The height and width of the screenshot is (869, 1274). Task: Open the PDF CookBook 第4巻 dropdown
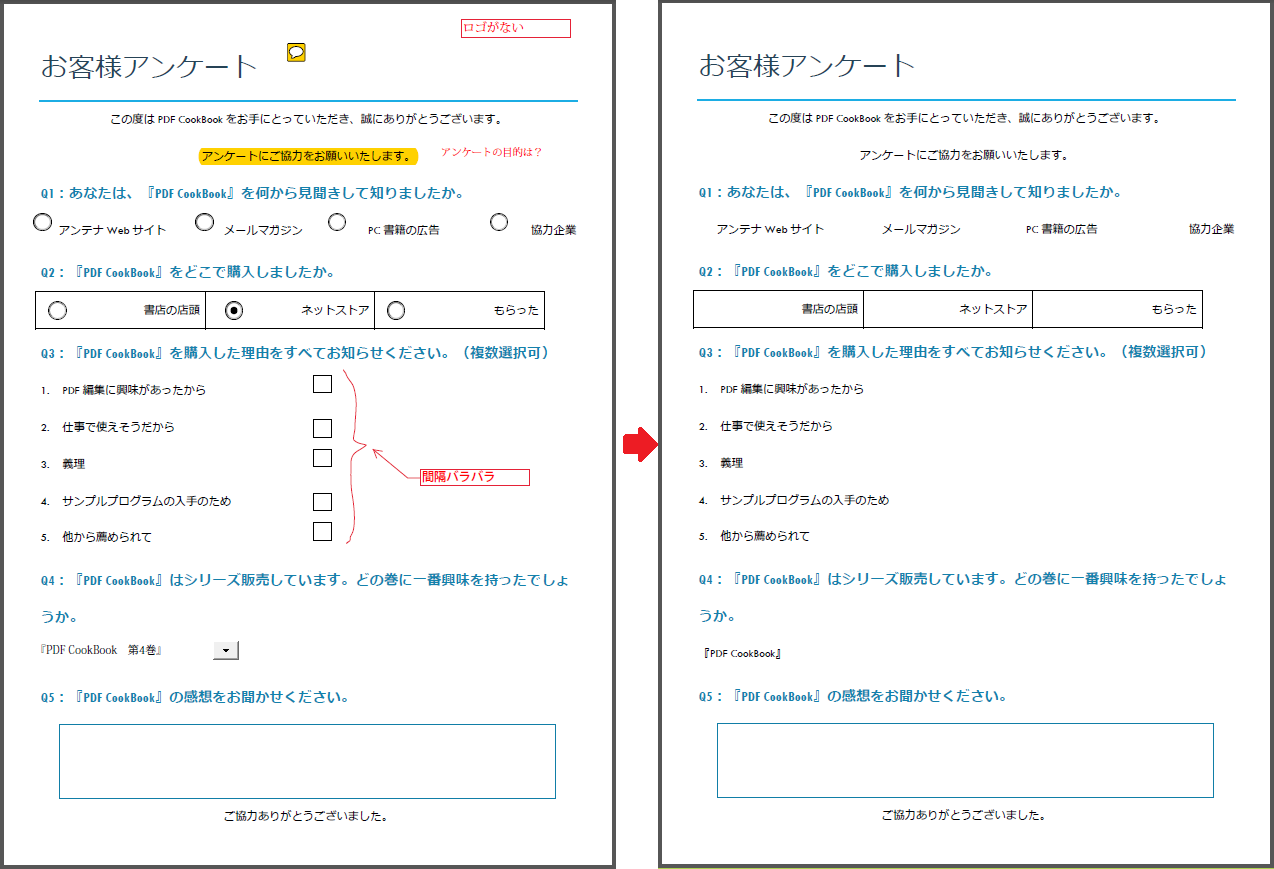tap(225, 649)
